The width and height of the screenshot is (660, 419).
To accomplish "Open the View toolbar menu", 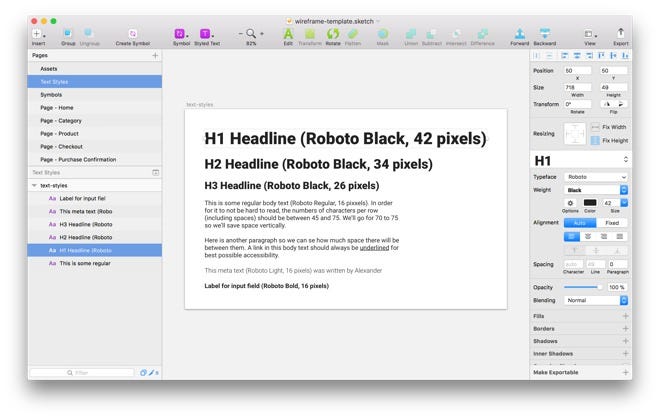I will click(x=590, y=34).
